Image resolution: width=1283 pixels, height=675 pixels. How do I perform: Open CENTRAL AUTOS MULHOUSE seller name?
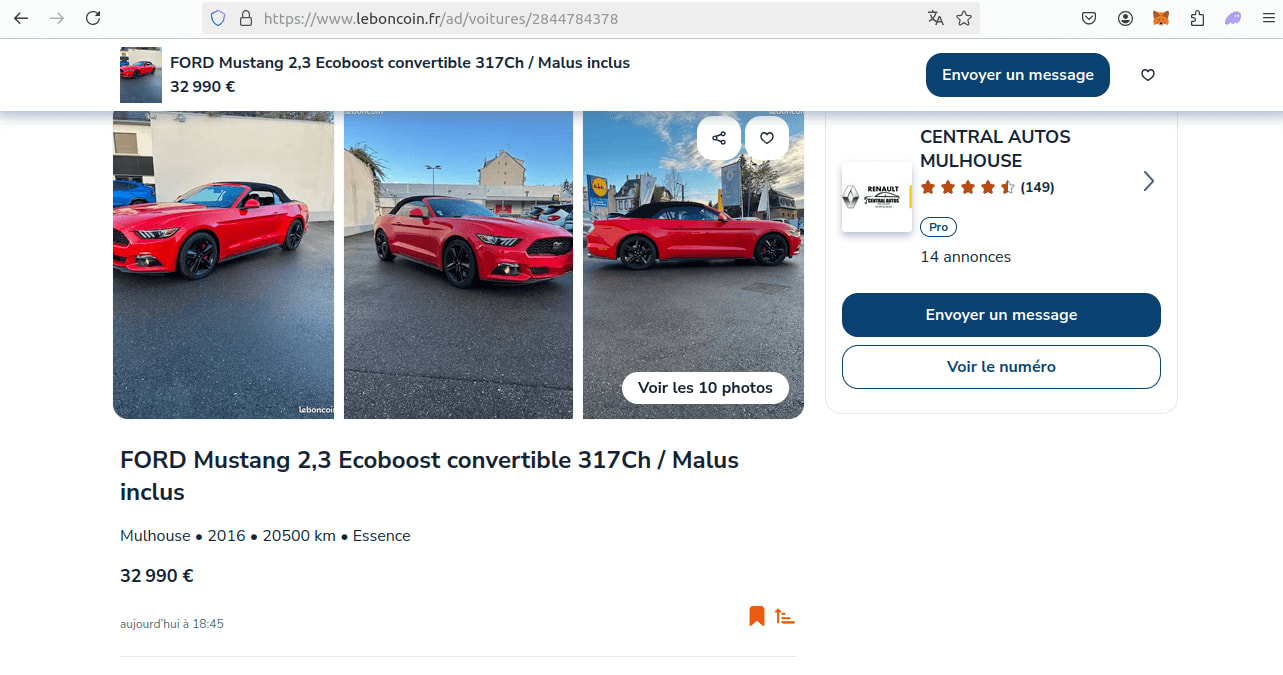pyautogui.click(x=995, y=149)
